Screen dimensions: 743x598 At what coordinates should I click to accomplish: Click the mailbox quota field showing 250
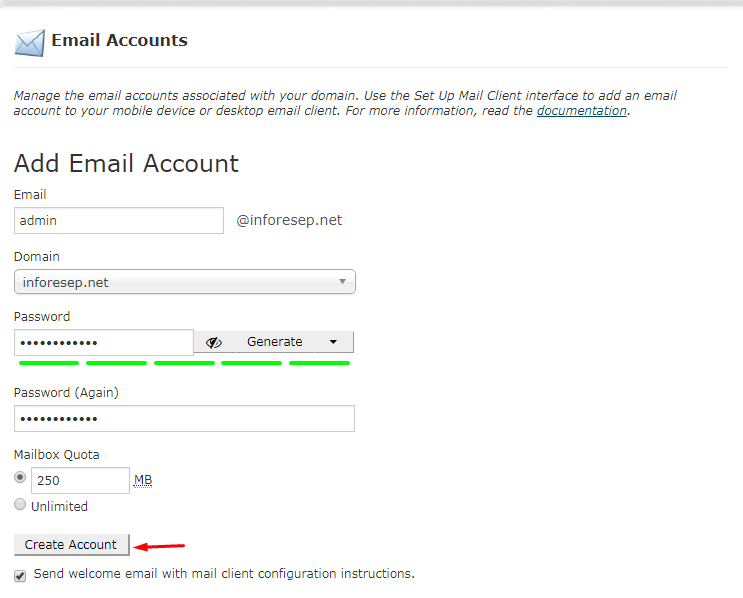[80, 480]
